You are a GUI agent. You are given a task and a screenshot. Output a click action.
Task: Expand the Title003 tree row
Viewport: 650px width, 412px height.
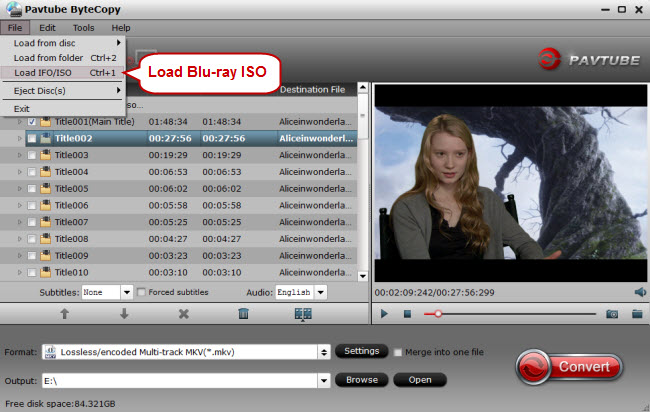19,155
